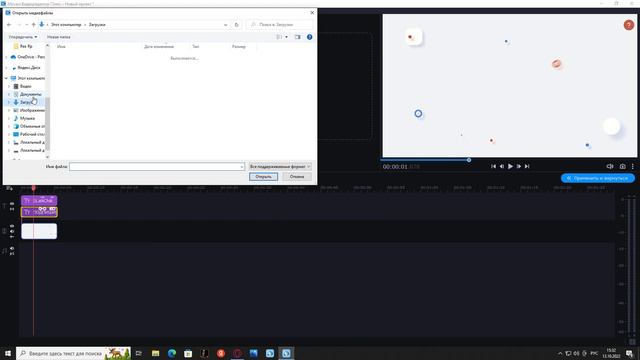
Task: Expand the Видео tree node
Action: (x=9, y=87)
